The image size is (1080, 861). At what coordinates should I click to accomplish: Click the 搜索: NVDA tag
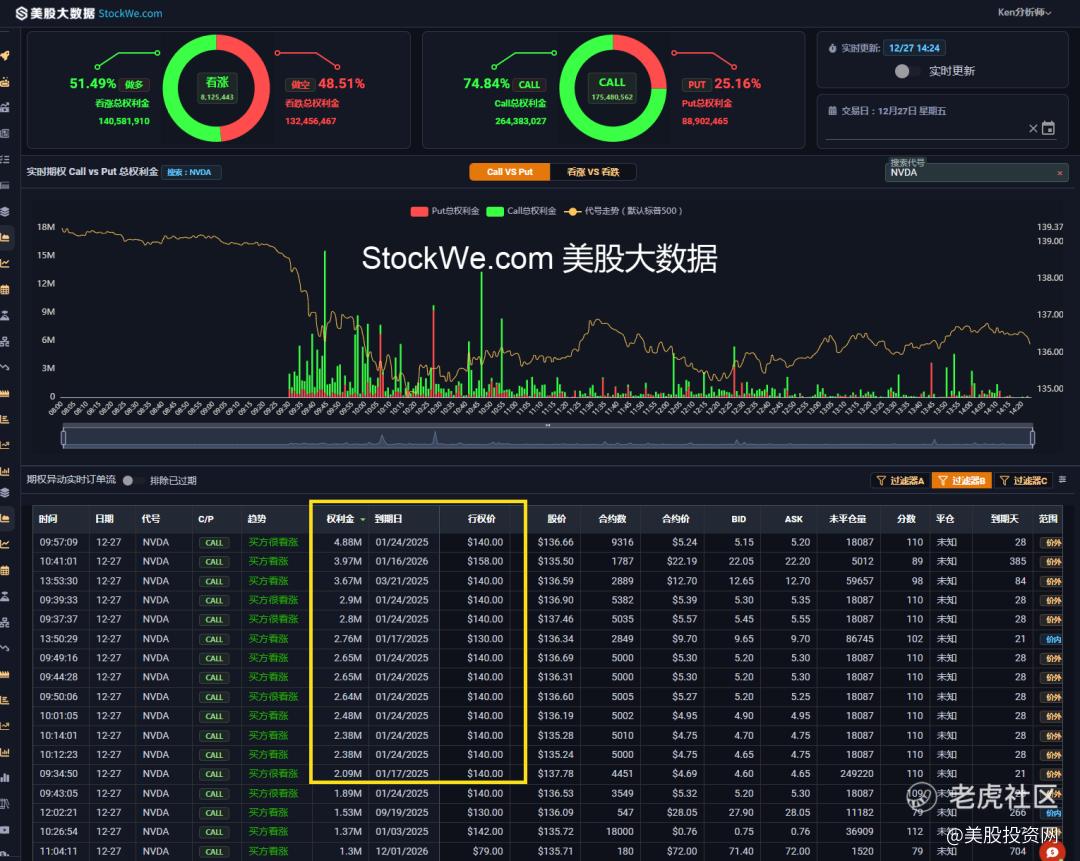[x=191, y=172]
